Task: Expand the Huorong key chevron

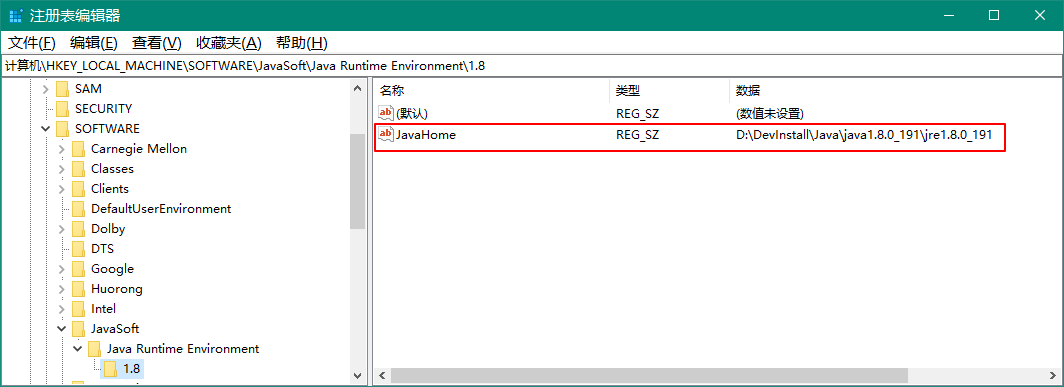Action: click(62, 289)
